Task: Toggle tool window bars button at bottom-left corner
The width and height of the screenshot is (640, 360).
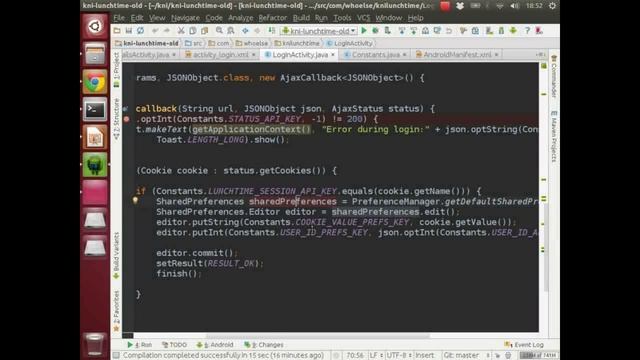Action: 116,356
